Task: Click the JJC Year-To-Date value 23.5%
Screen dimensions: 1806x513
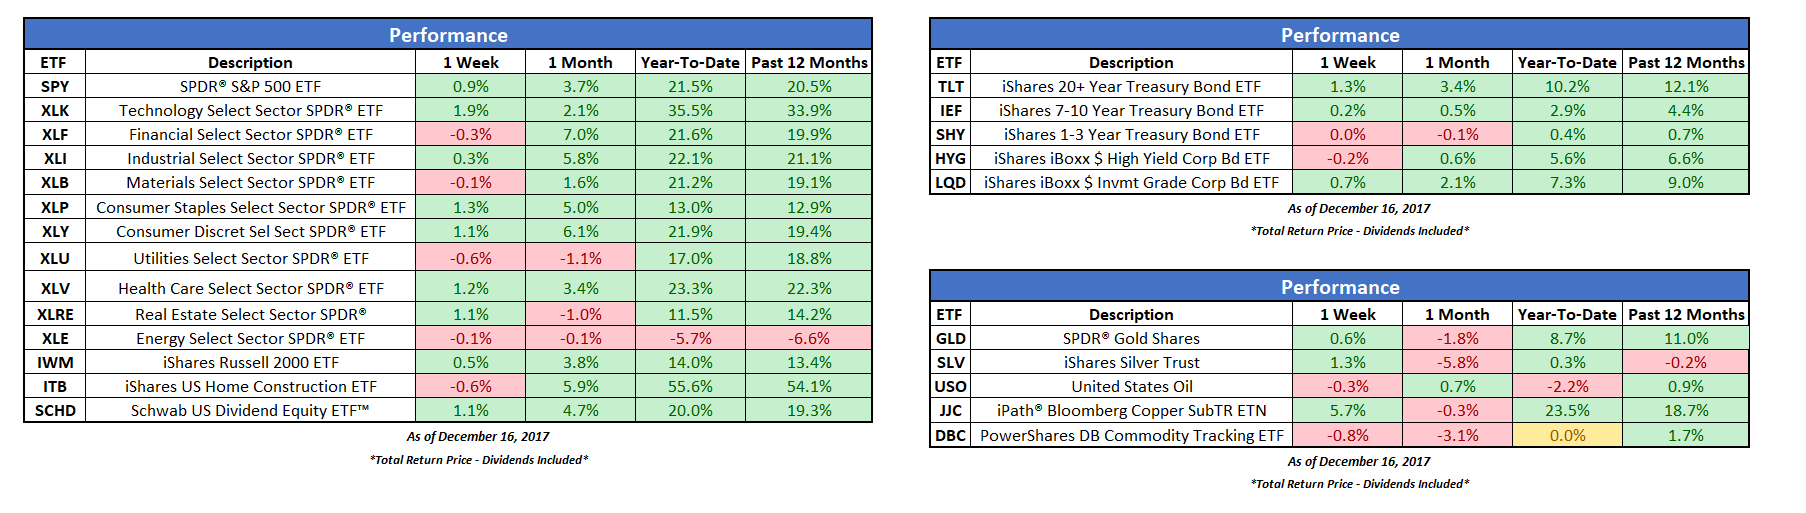Action: click(x=1567, y=411)
